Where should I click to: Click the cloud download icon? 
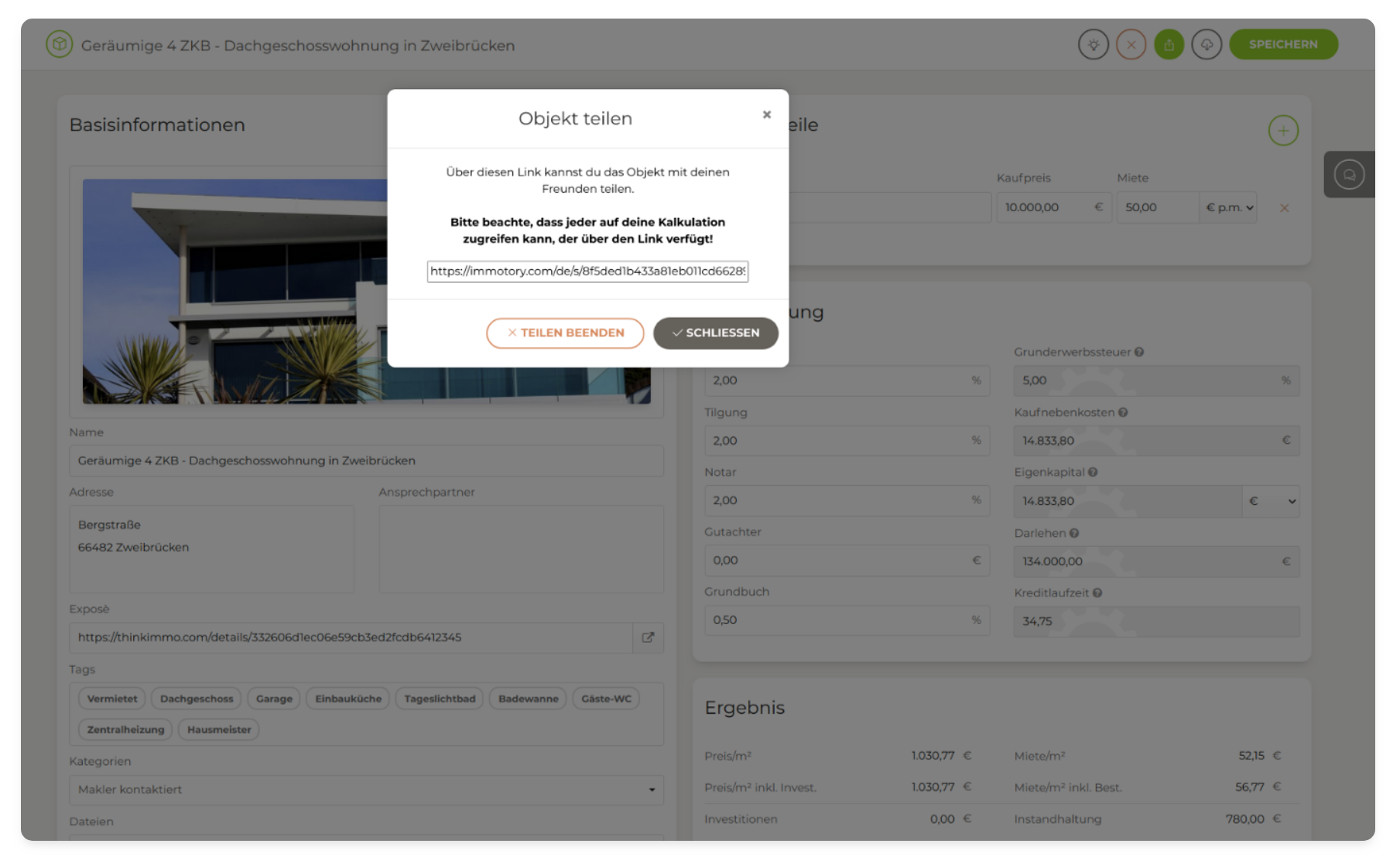pos(1207,45)
